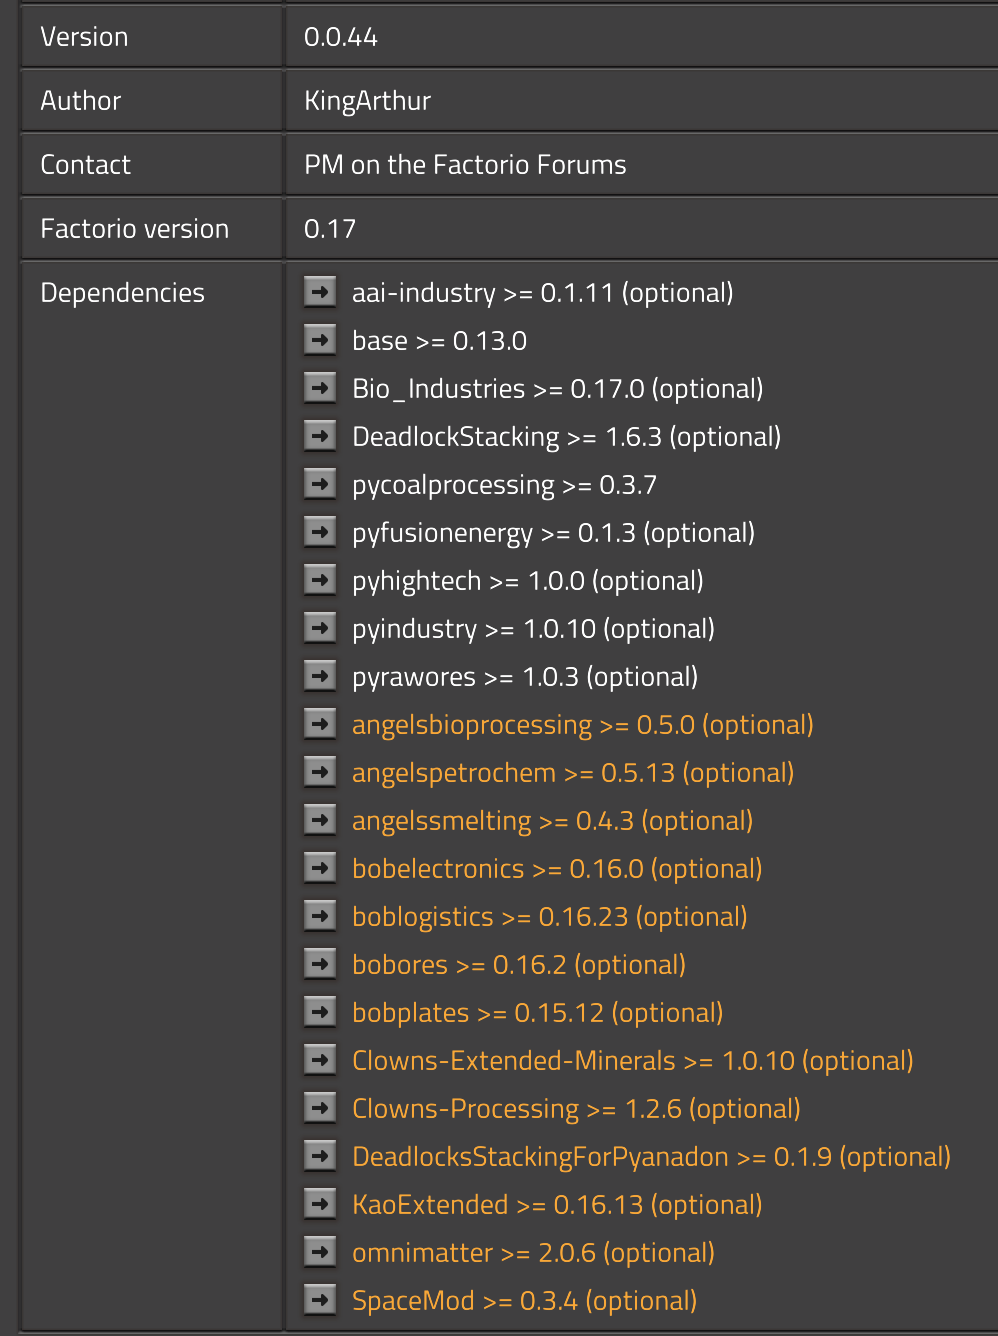Image resolution: width=998 pixels, height=1336 pixels.
Task: Select the pyindustry dependency text
Action: click(532, 629)
